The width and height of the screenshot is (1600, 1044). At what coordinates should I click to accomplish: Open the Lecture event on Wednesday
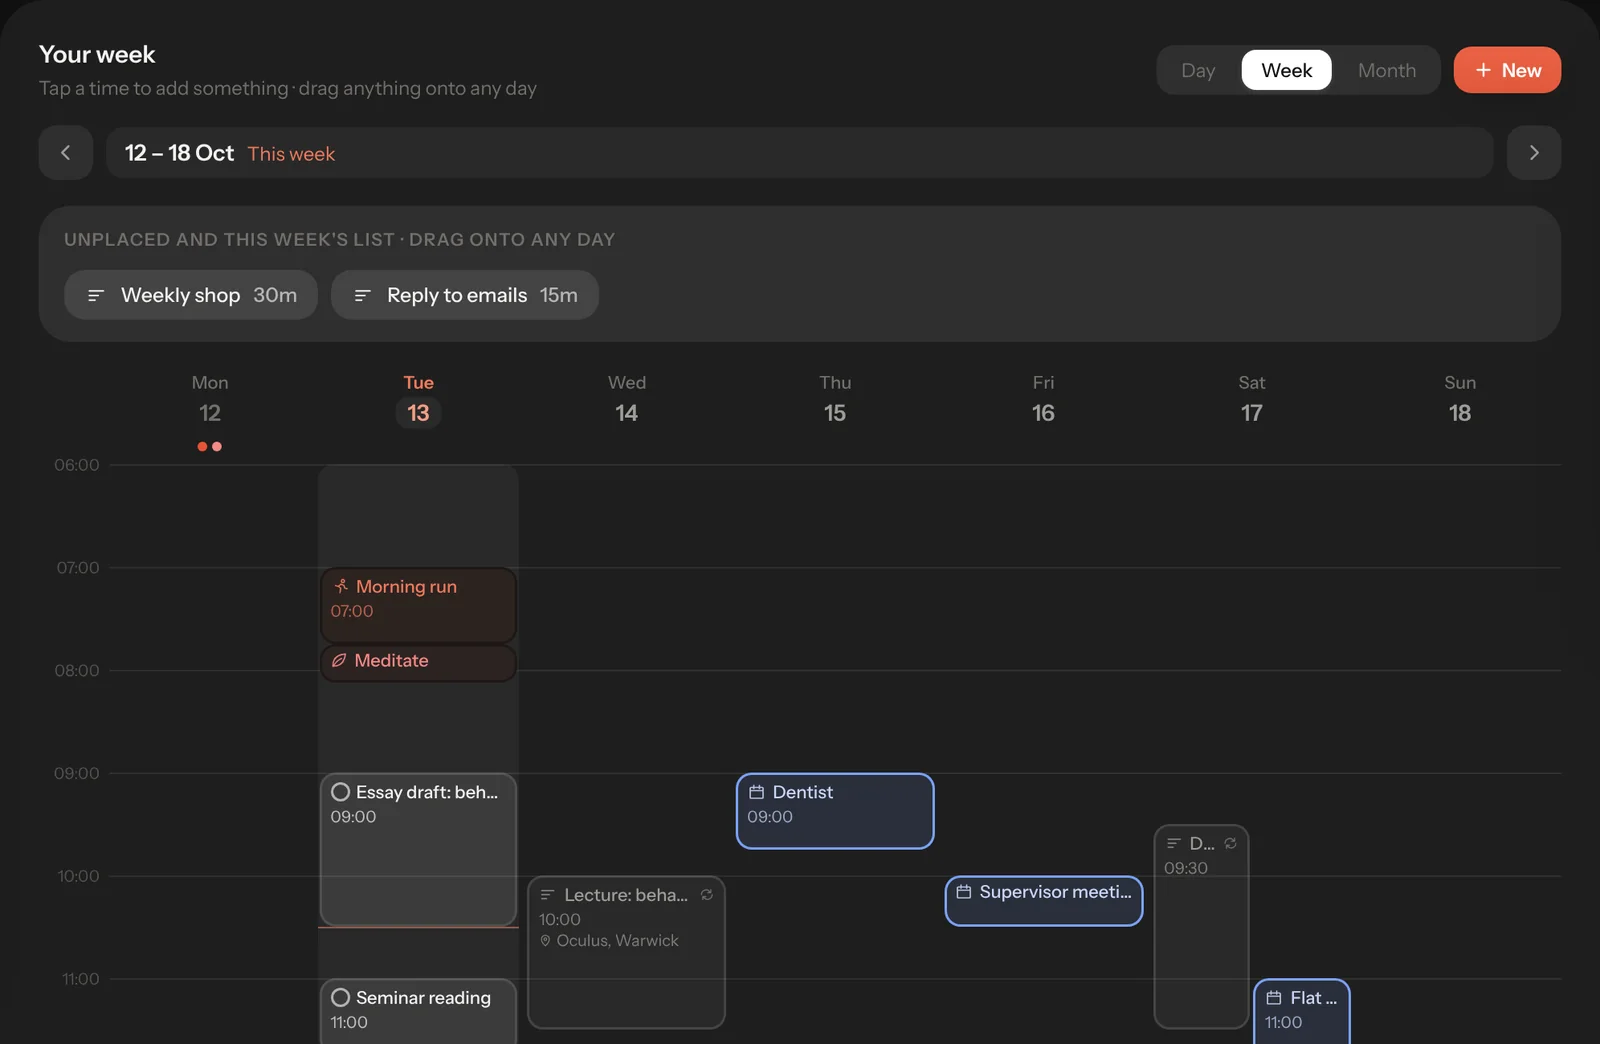(626, 952)
